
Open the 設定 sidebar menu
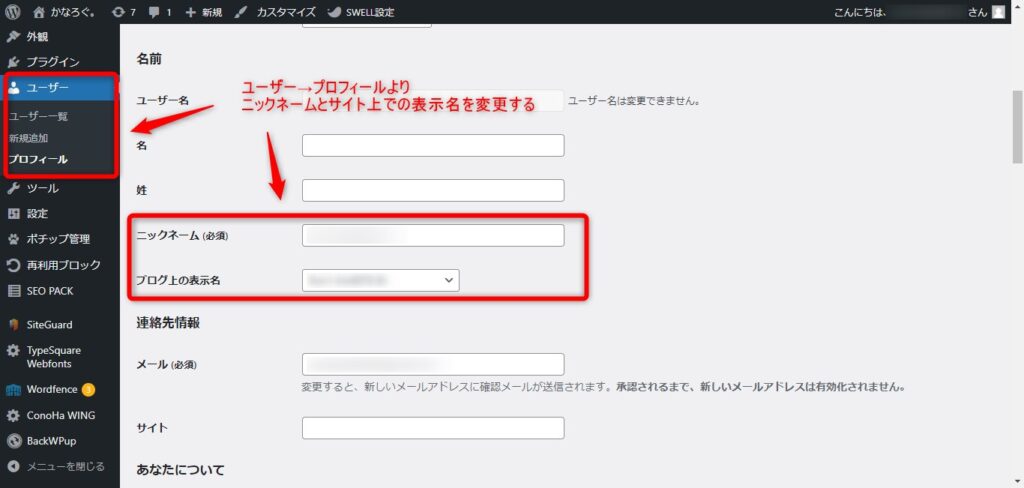[37, 213]
